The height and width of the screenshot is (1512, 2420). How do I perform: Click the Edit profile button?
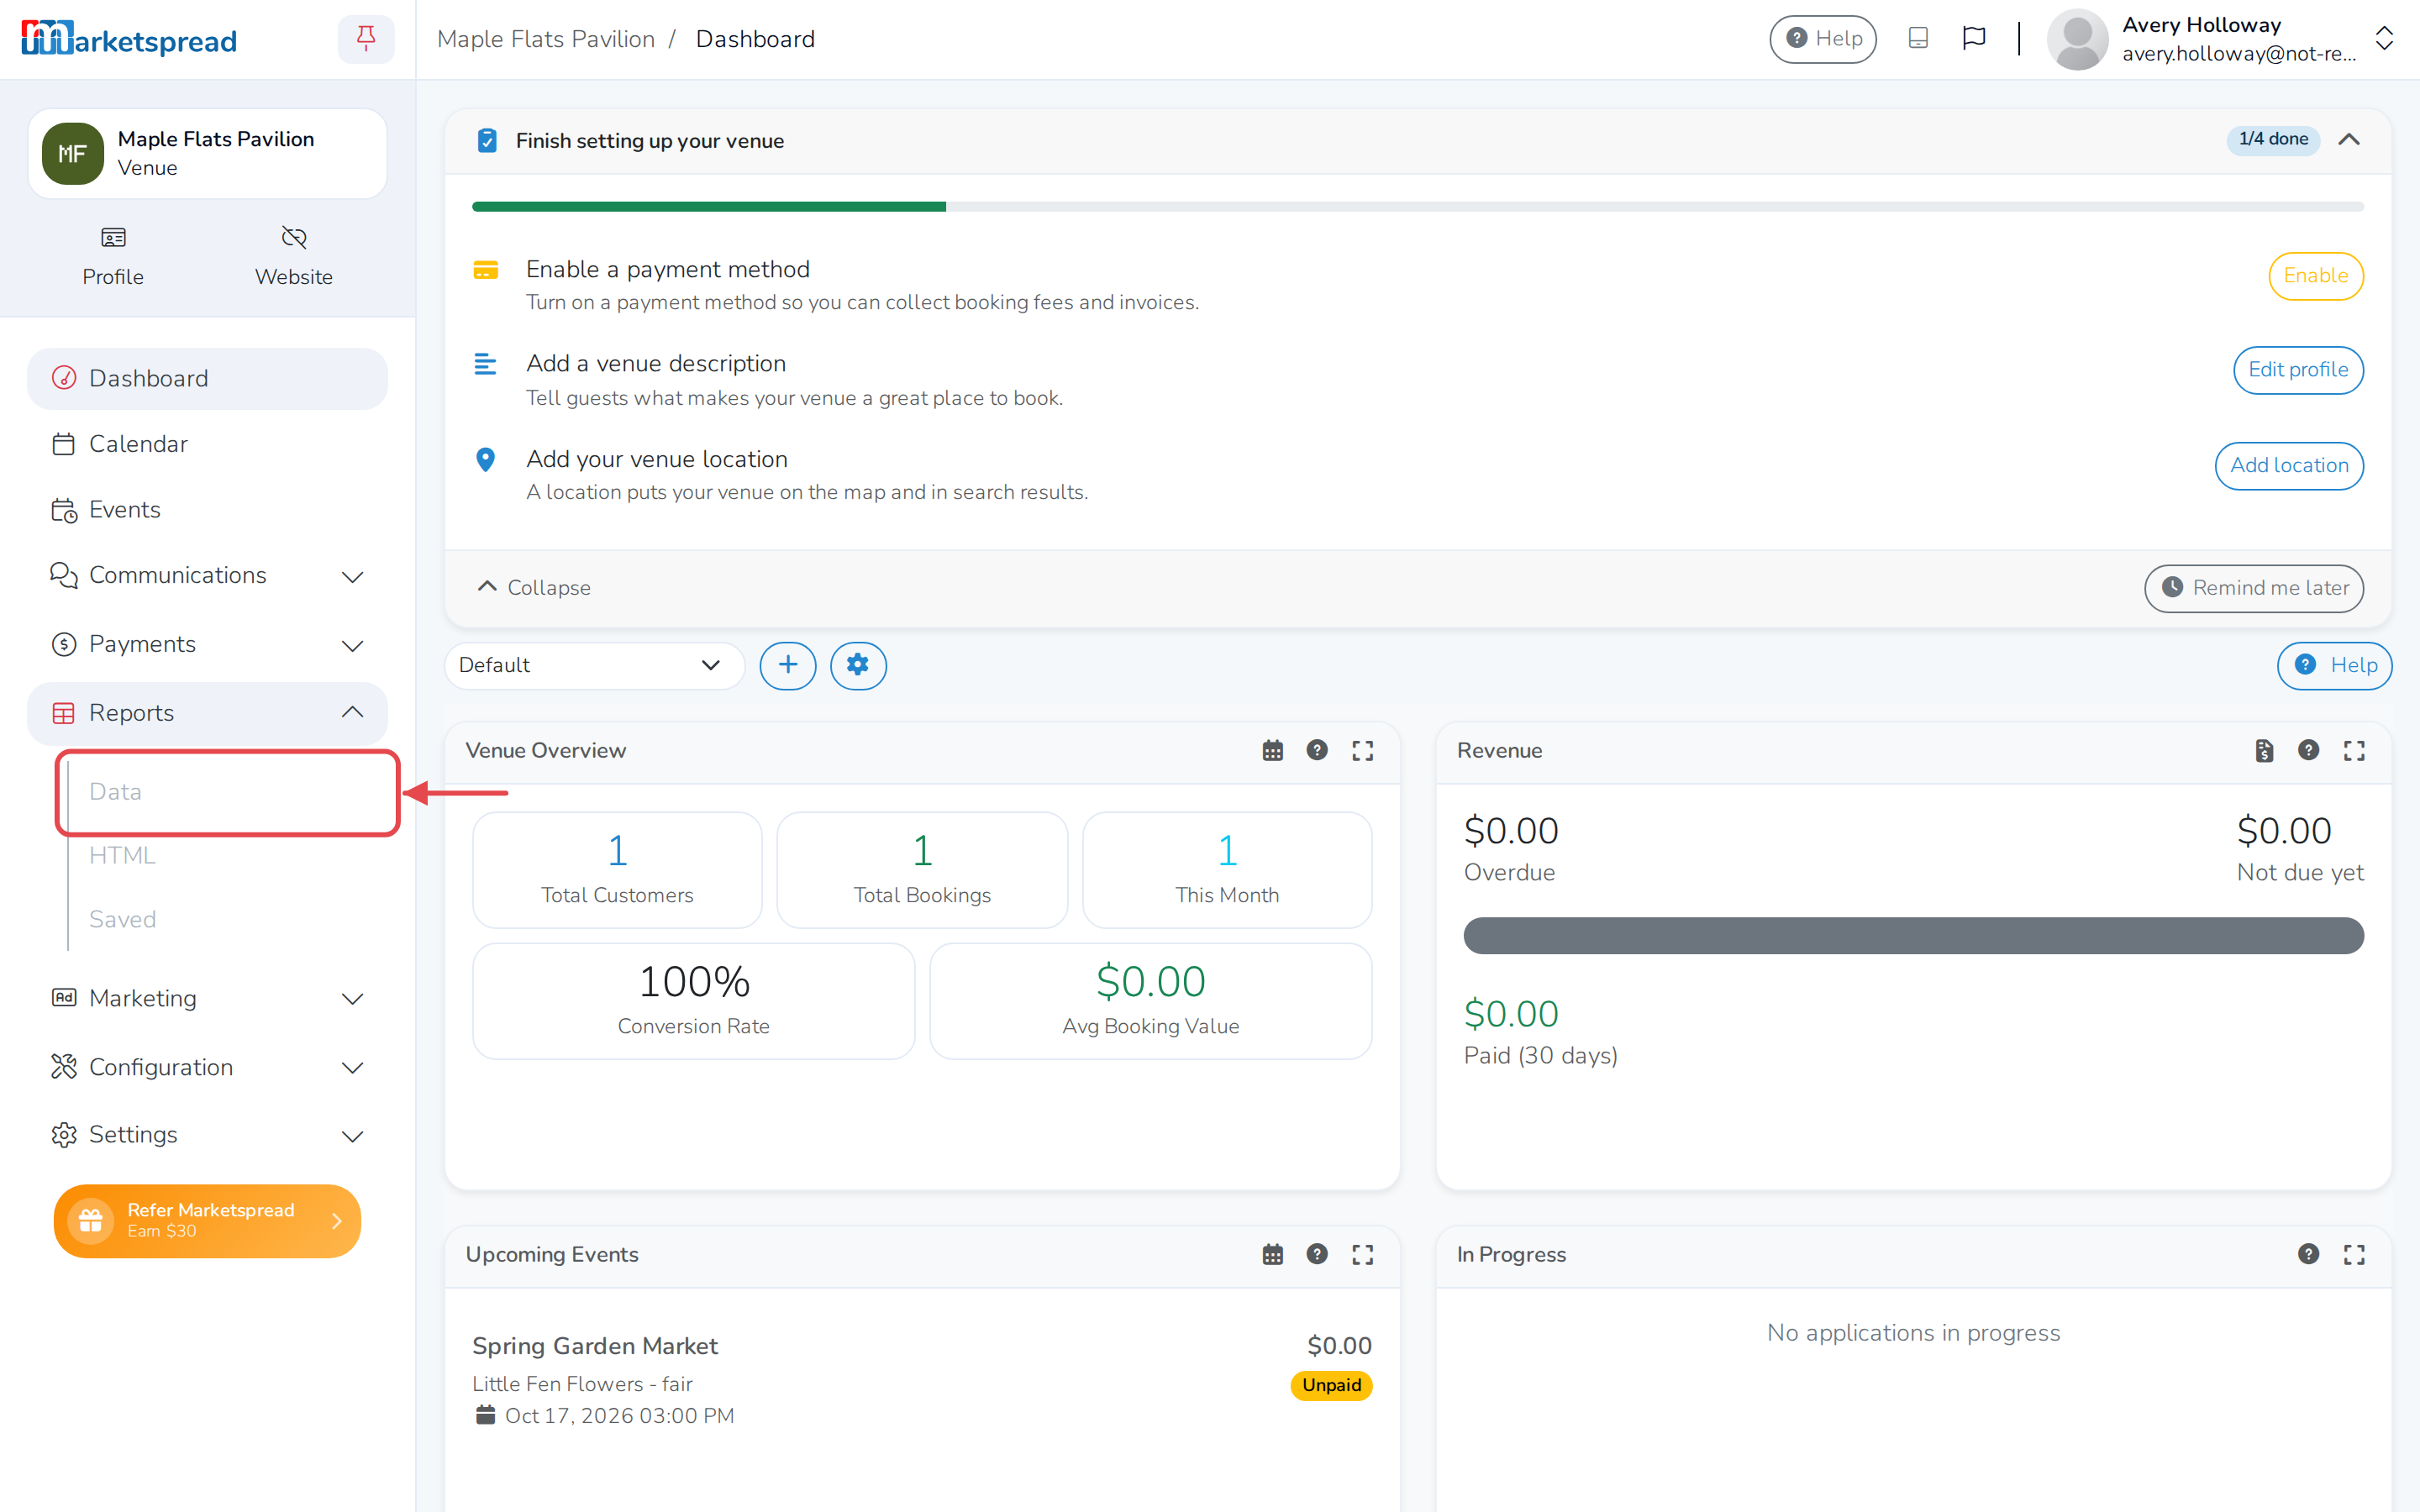tap(2298, 370)
